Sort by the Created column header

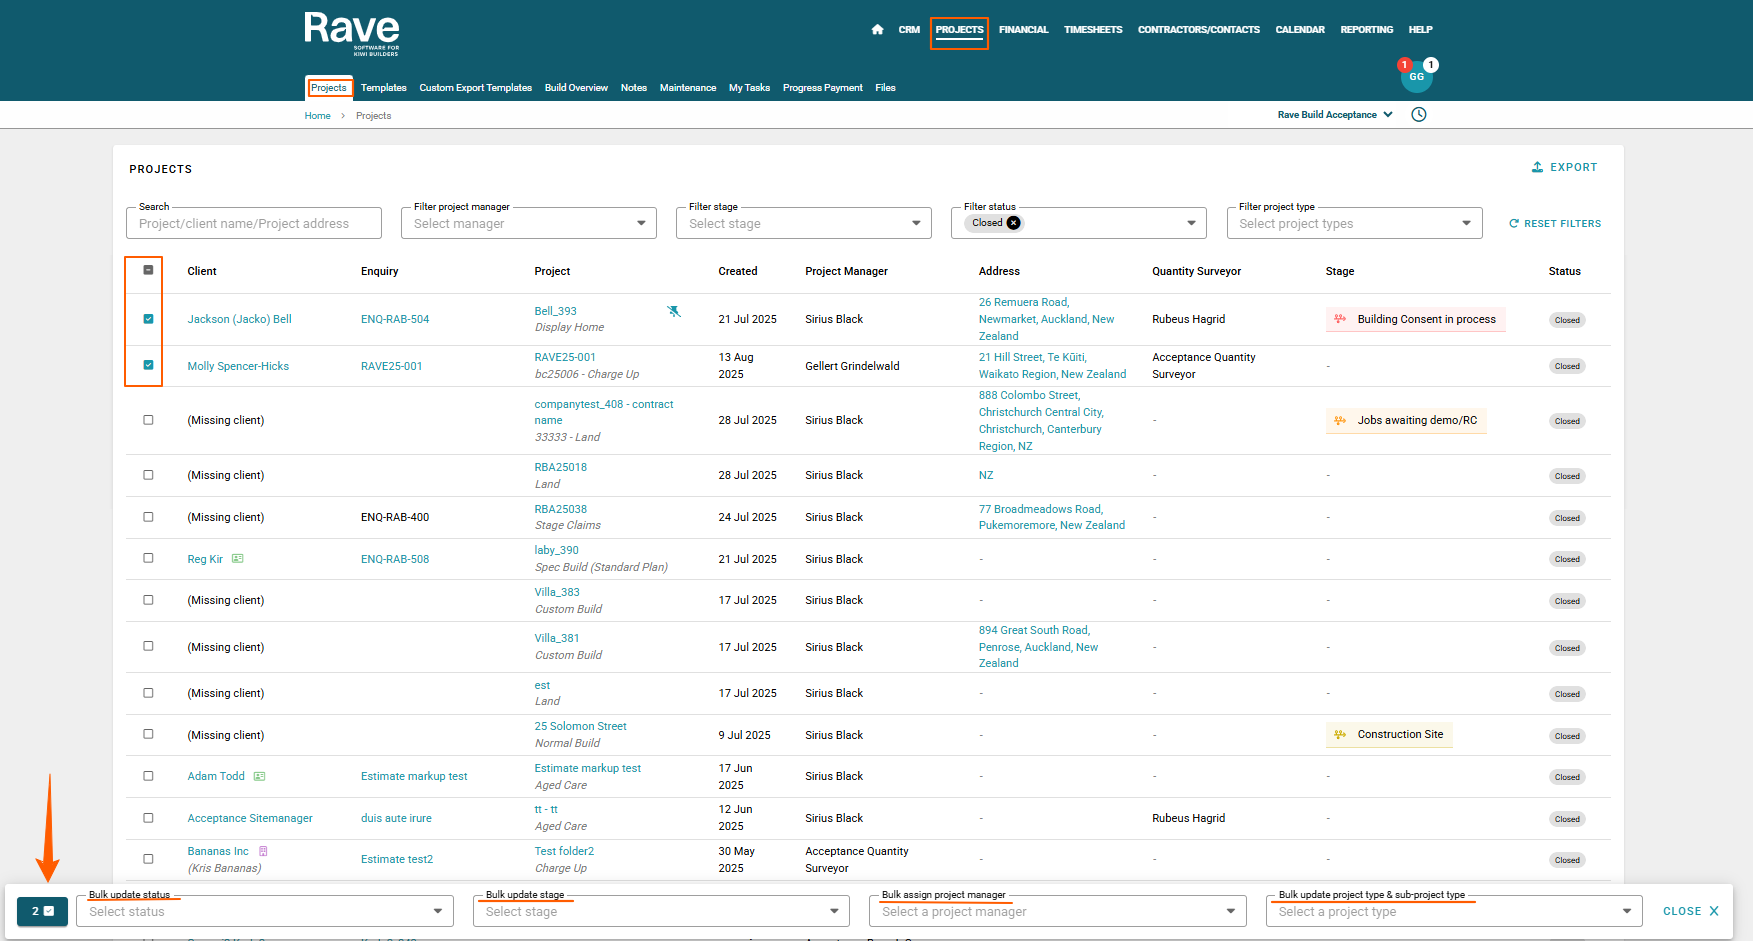pos(738,271)
